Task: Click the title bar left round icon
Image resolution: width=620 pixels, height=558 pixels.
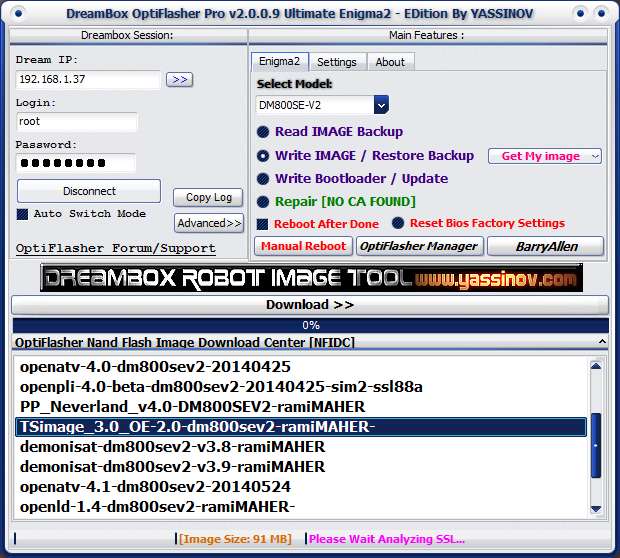Action: click(18, 13)
